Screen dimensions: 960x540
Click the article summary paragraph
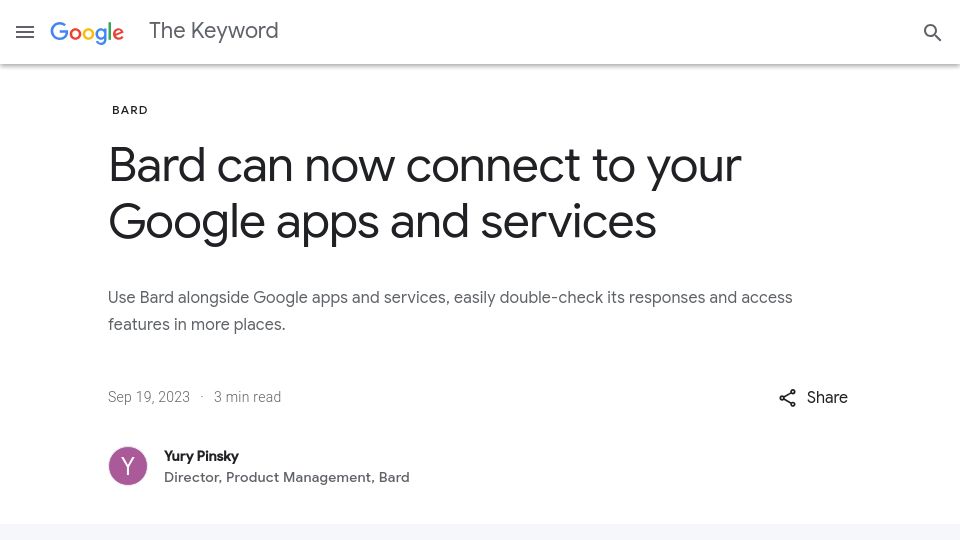tap(450, 311)
